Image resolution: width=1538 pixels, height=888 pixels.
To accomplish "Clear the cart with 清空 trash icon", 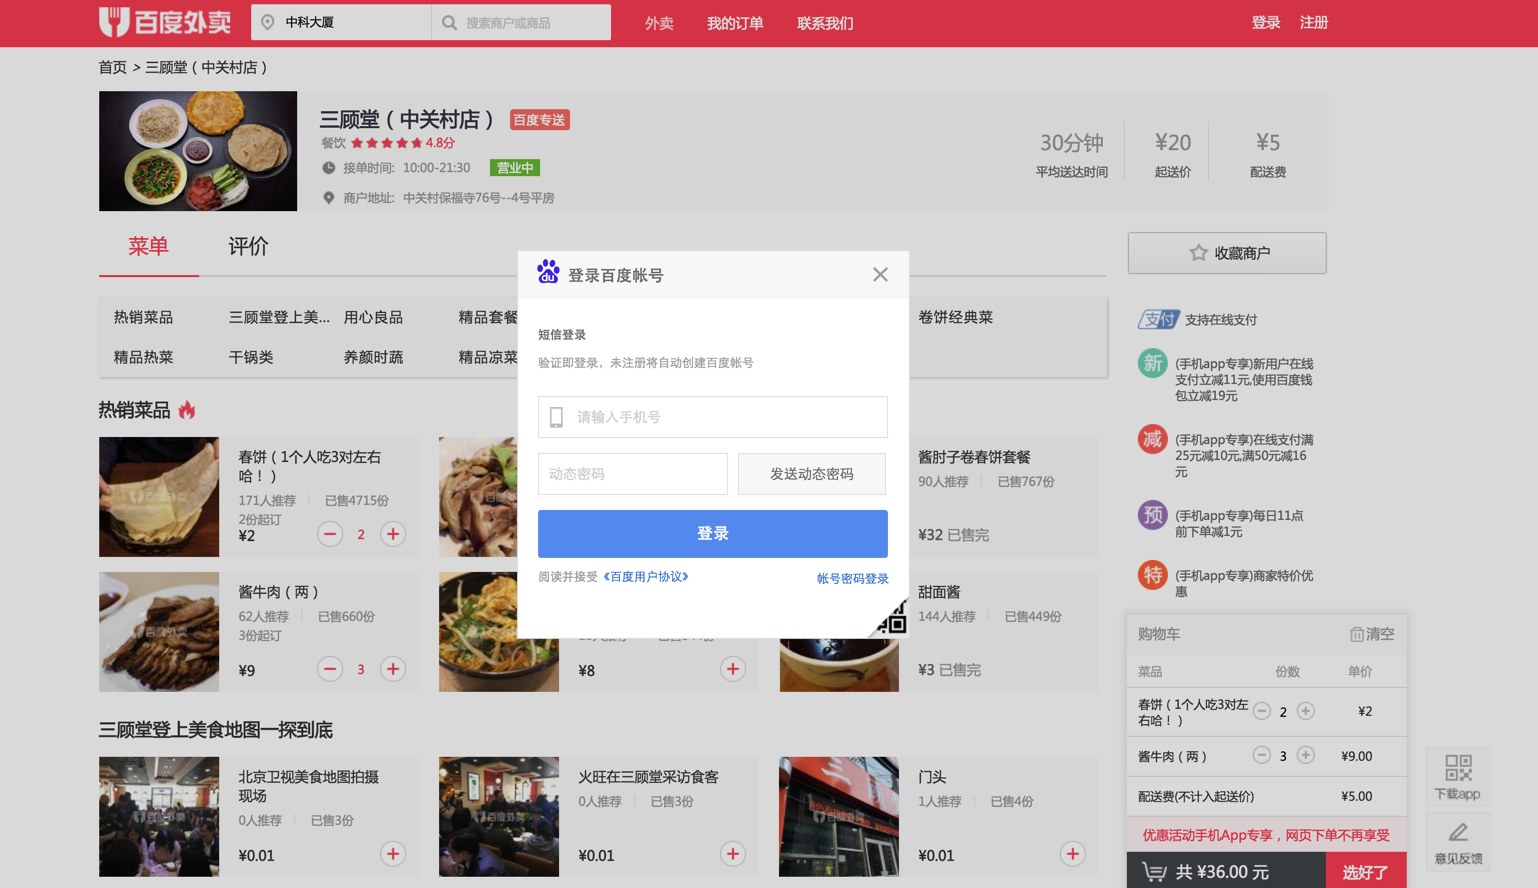I will click(1357, 634).
